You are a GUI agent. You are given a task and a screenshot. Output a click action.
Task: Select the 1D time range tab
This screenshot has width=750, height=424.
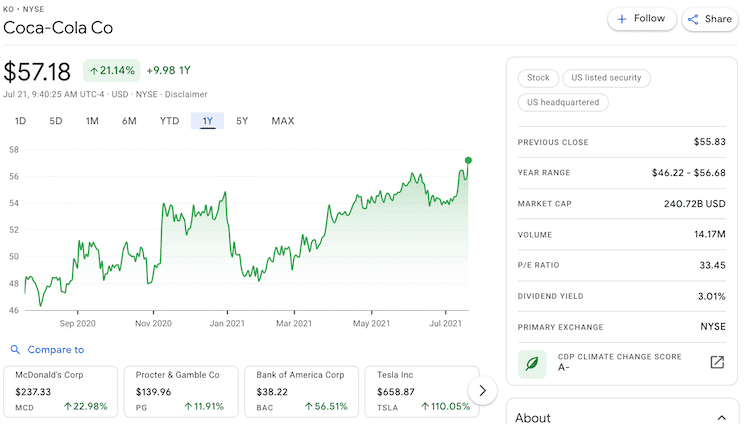point(20,121)
